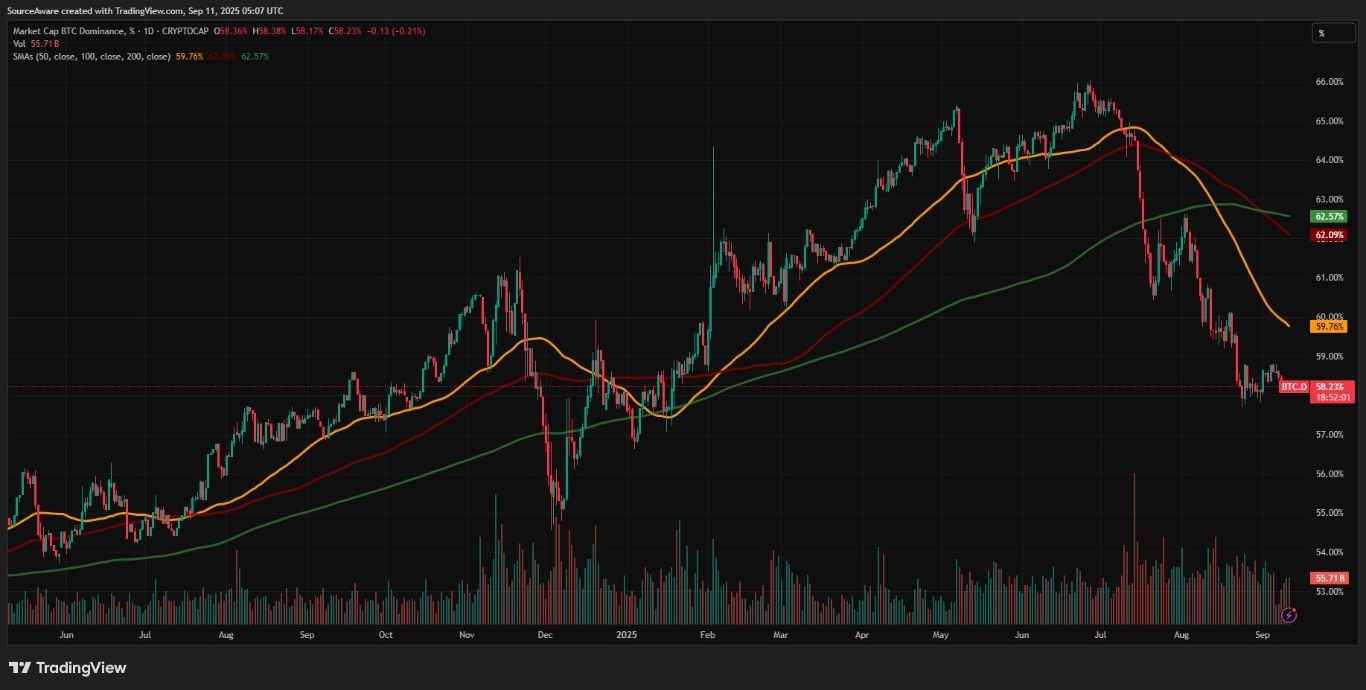Click the 64.00% gridline label on price scale

1331,158
